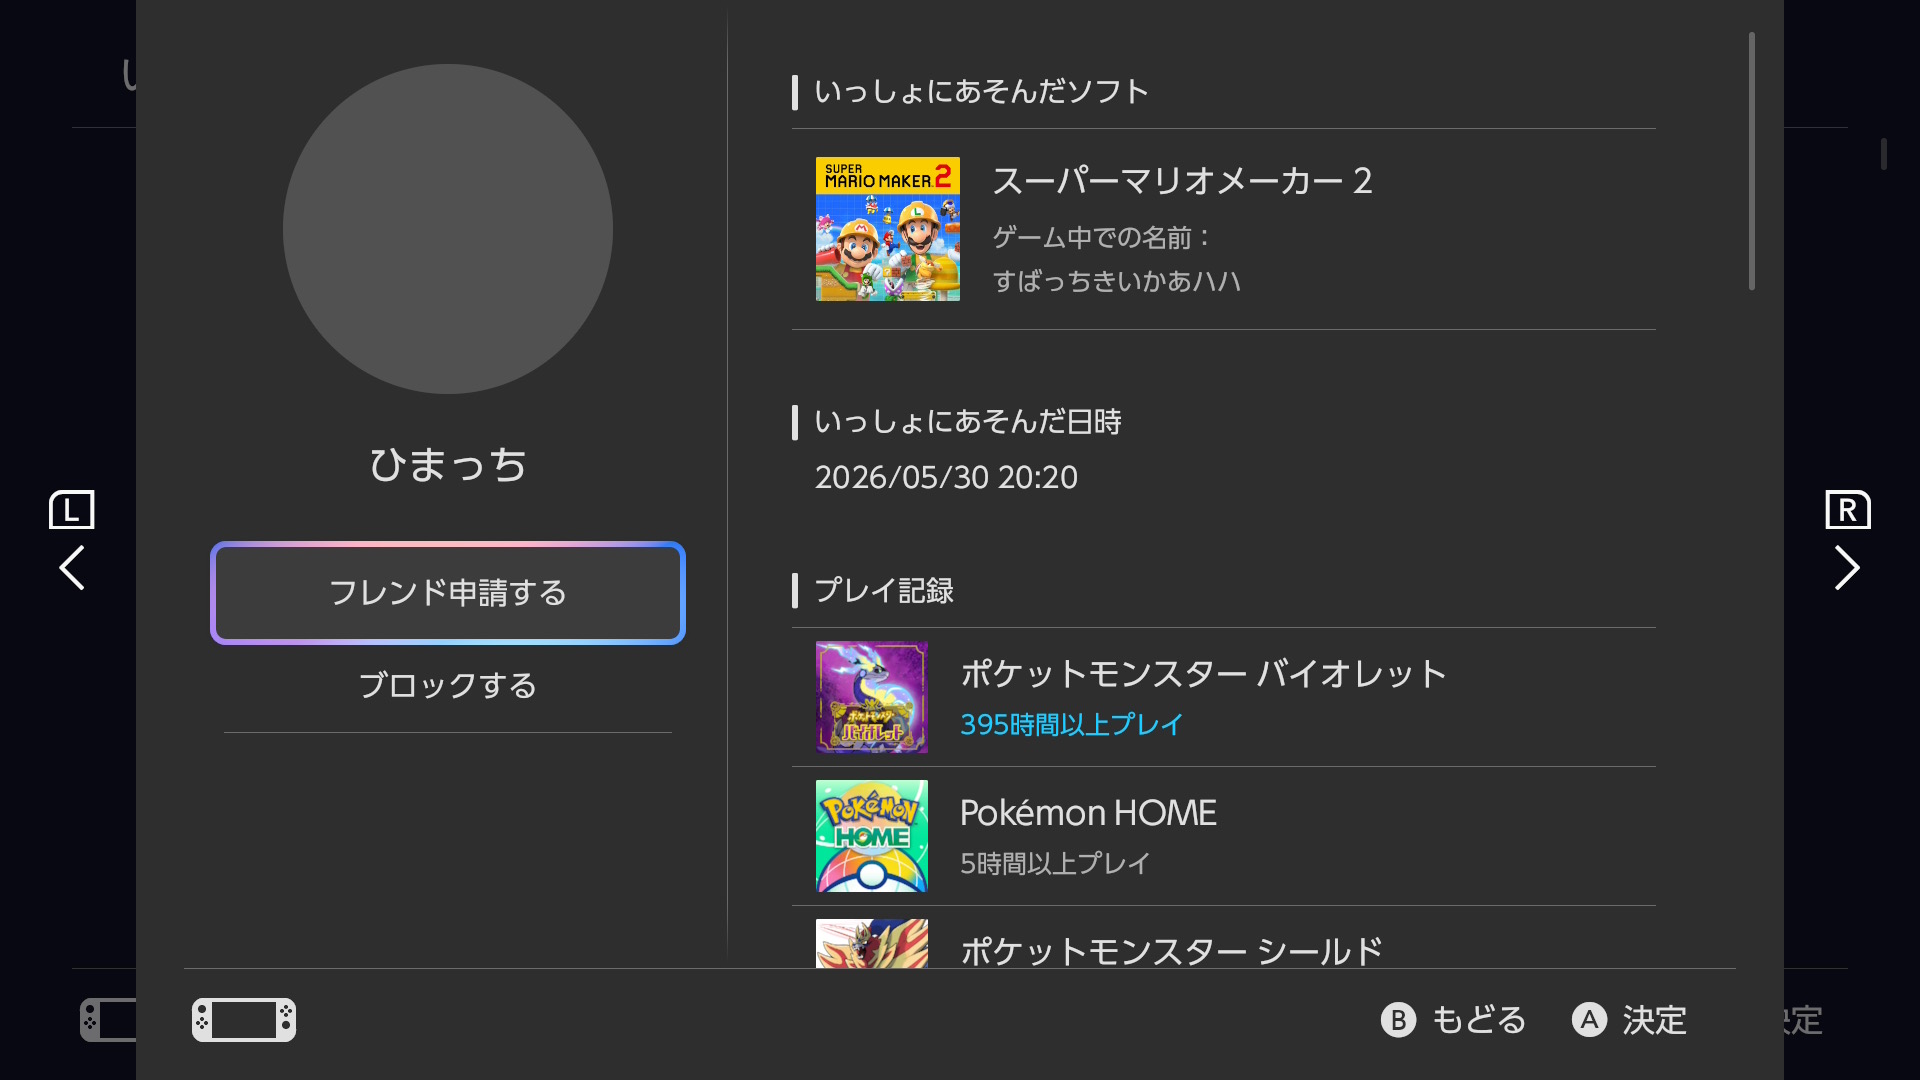Click the controller status icon in footer
1920x1080 pixels.
click(x=244, y=1020)
